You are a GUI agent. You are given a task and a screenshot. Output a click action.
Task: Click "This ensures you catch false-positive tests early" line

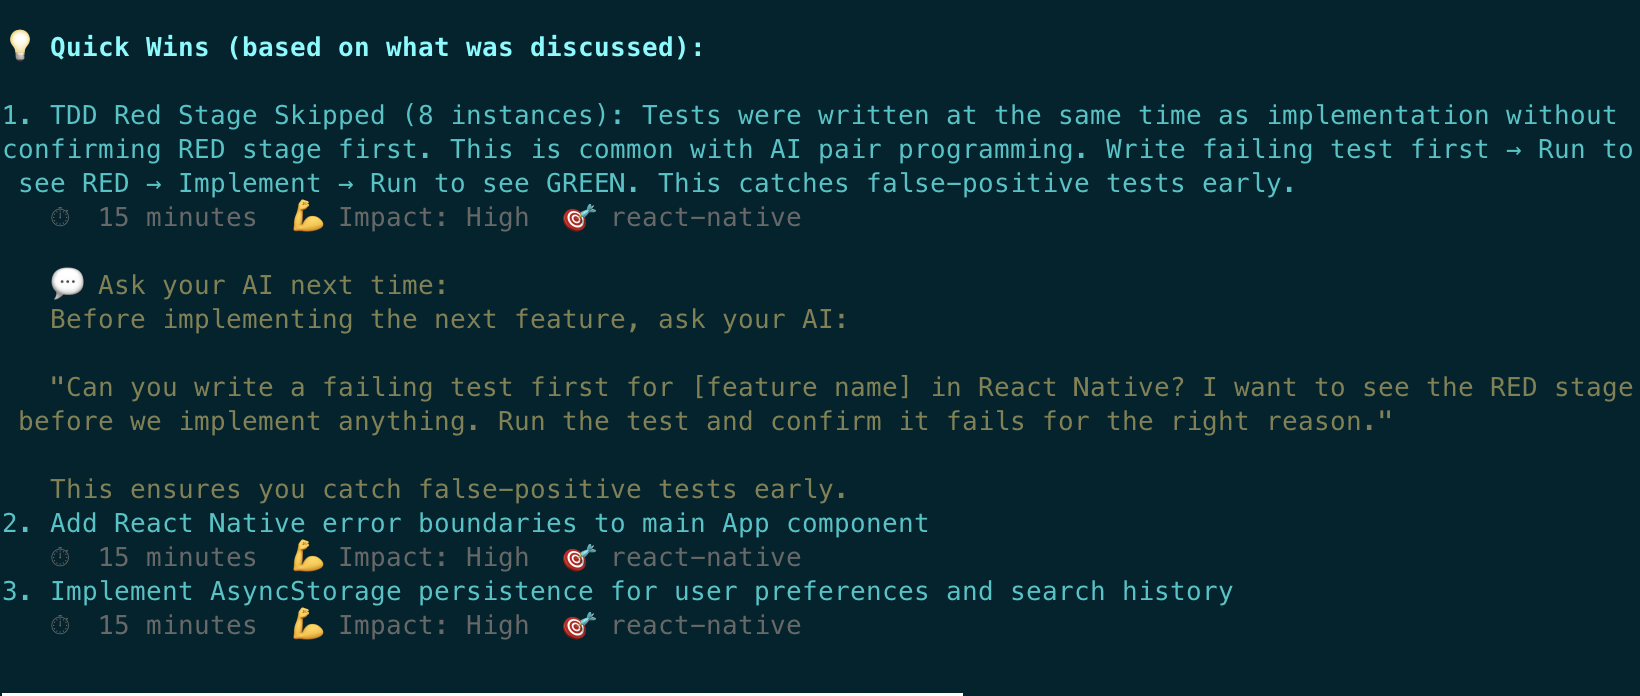pyautogui.click(x=448, y=489)
